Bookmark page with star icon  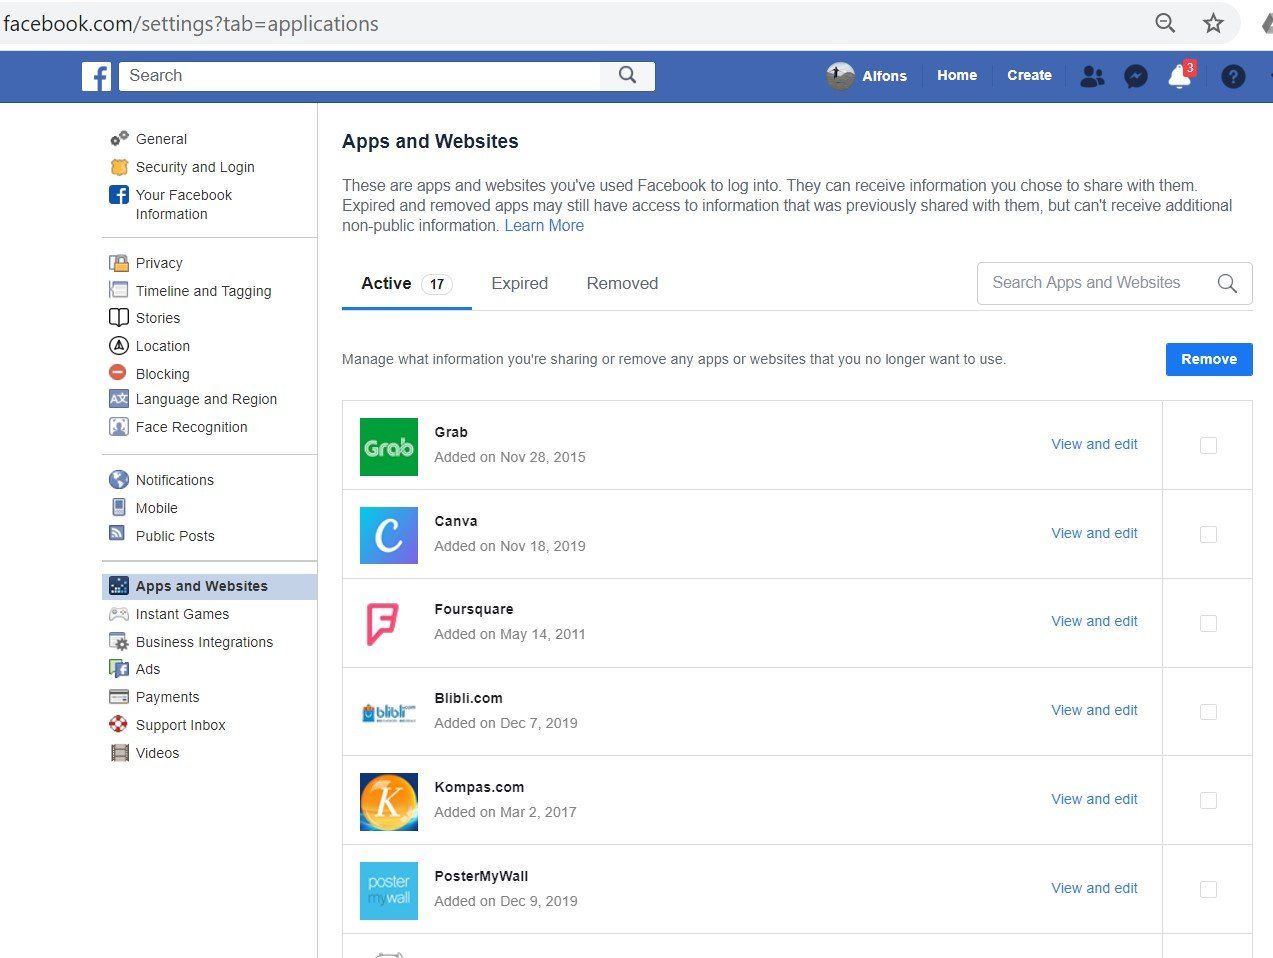pos(1213,23)
